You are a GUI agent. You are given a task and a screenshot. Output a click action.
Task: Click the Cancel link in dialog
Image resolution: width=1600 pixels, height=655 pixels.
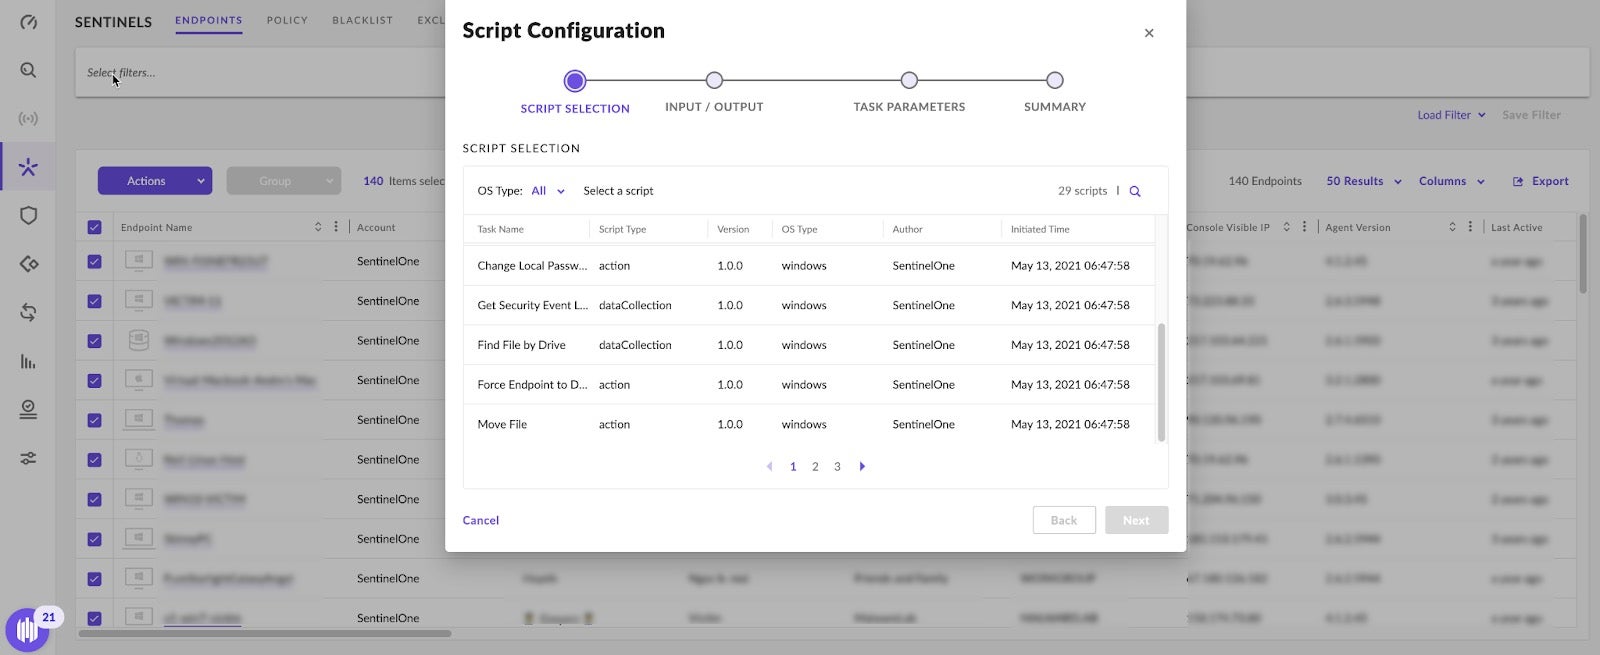(x=480, y=520)
